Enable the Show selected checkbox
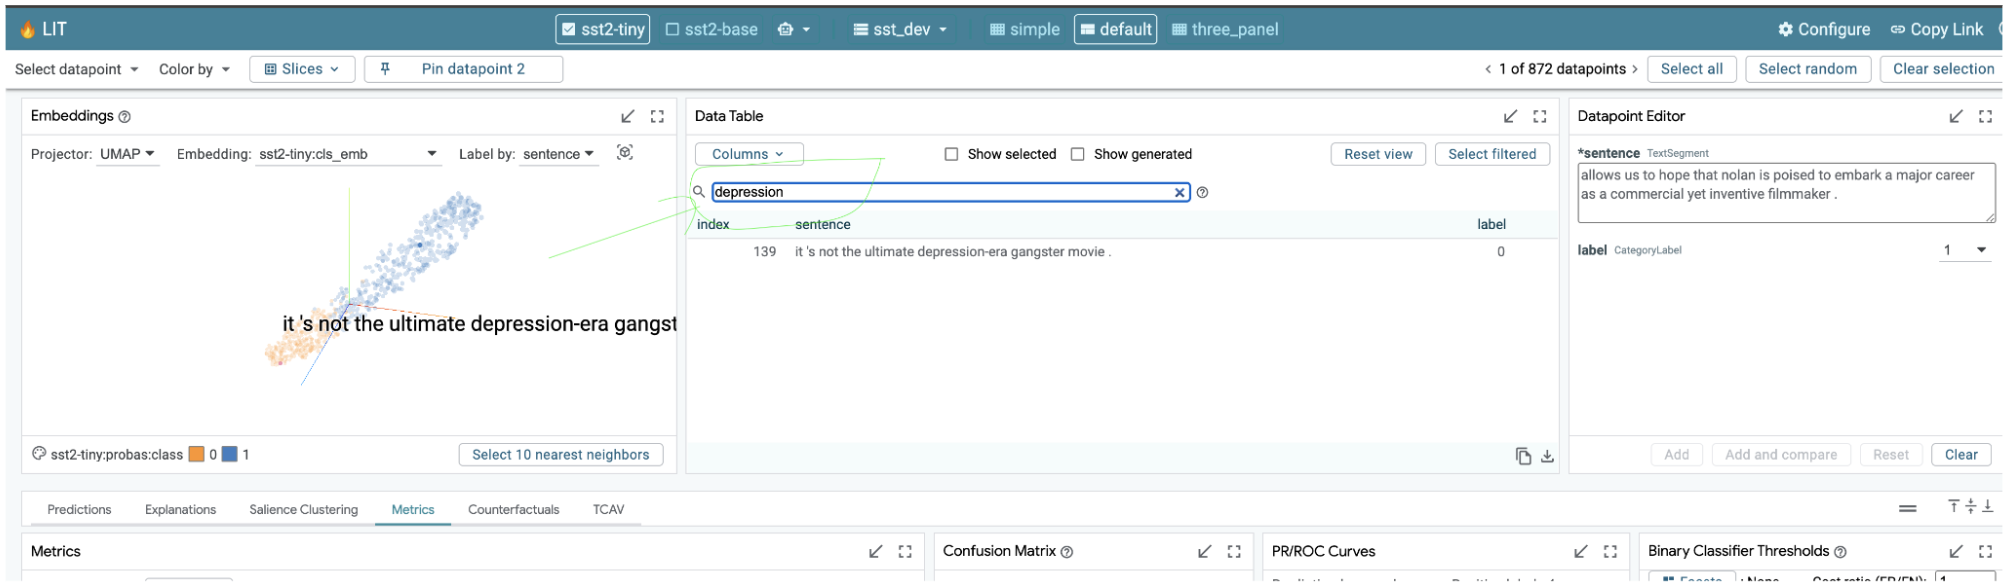 coord(951,154)
